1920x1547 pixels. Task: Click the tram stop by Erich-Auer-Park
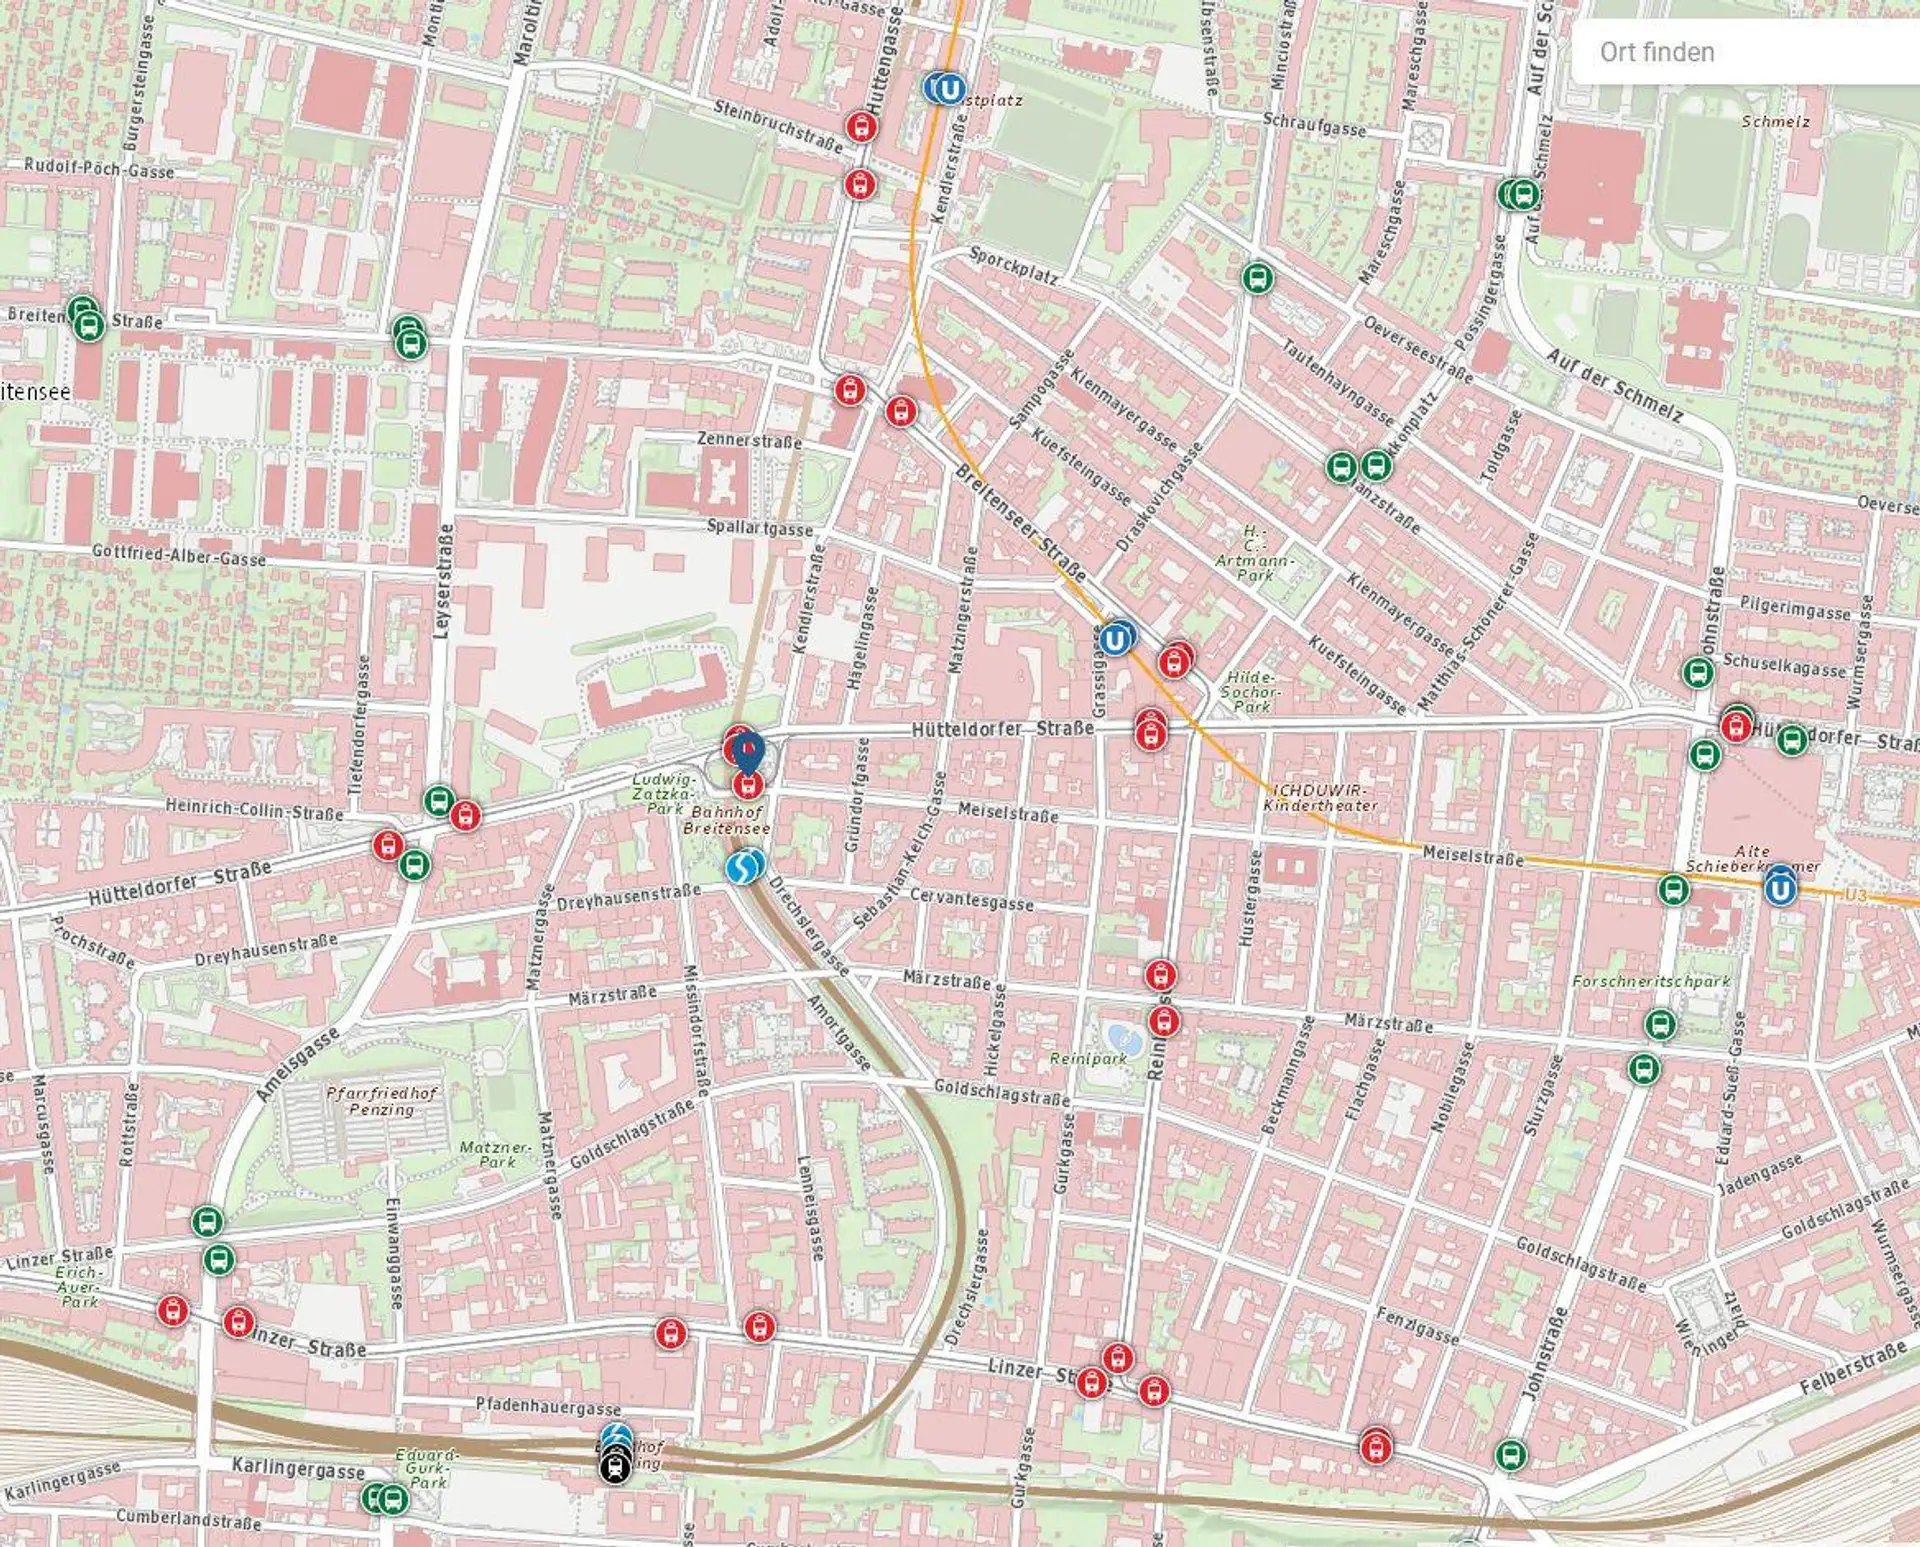[x=173, y=1310]
